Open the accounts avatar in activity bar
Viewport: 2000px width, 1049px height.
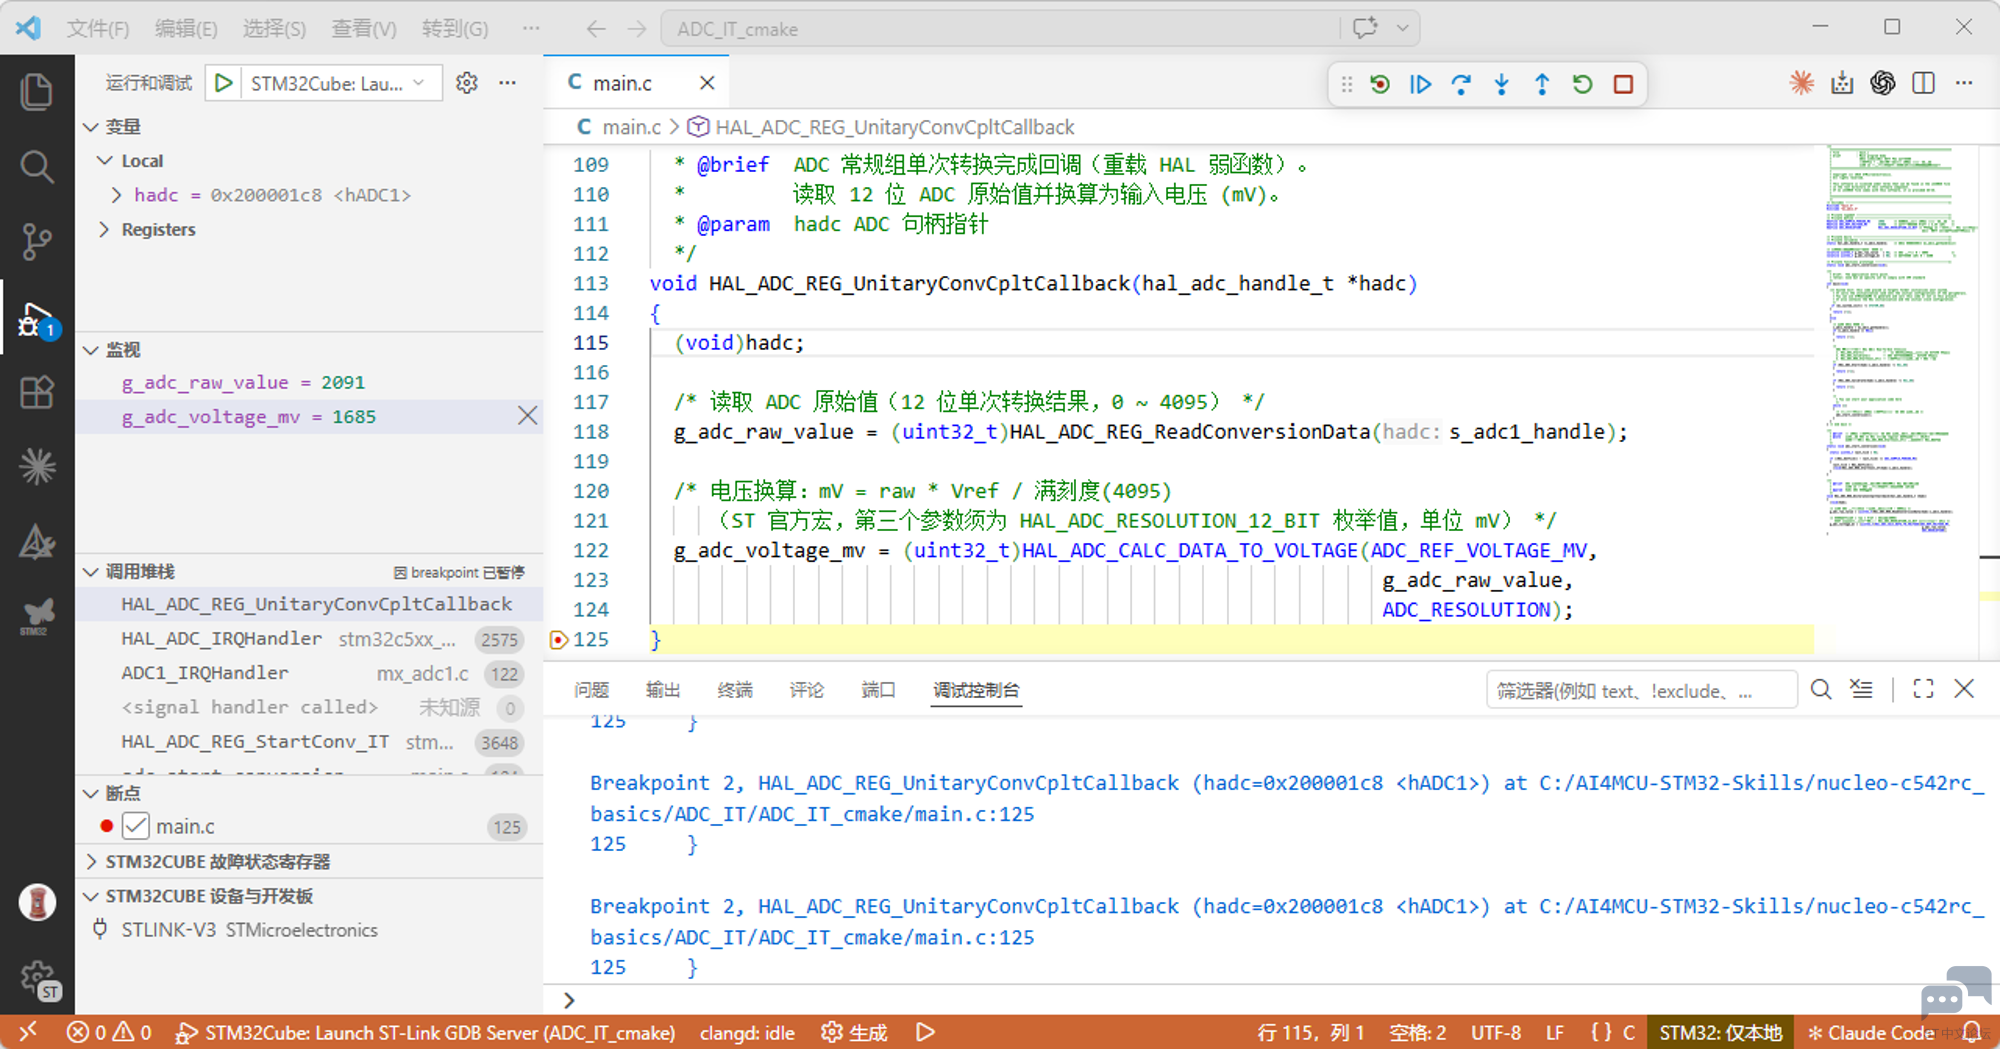(x=37, y=902)
